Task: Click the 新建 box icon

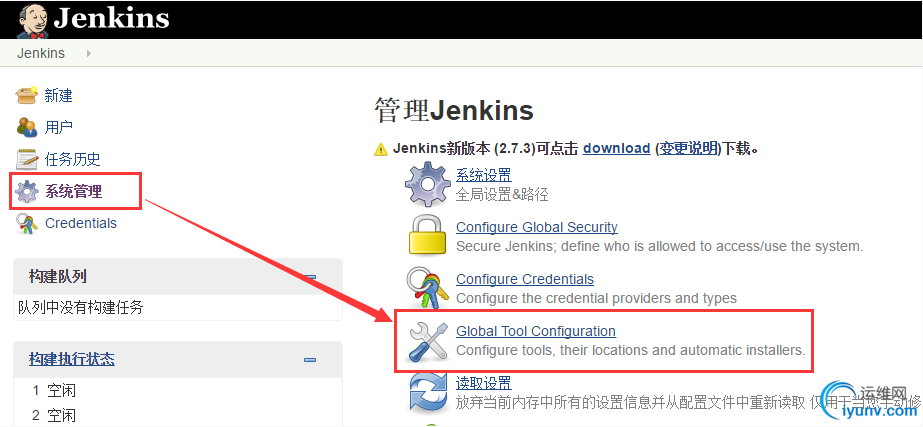Action: pyautogui.click(x=26, y=95)
